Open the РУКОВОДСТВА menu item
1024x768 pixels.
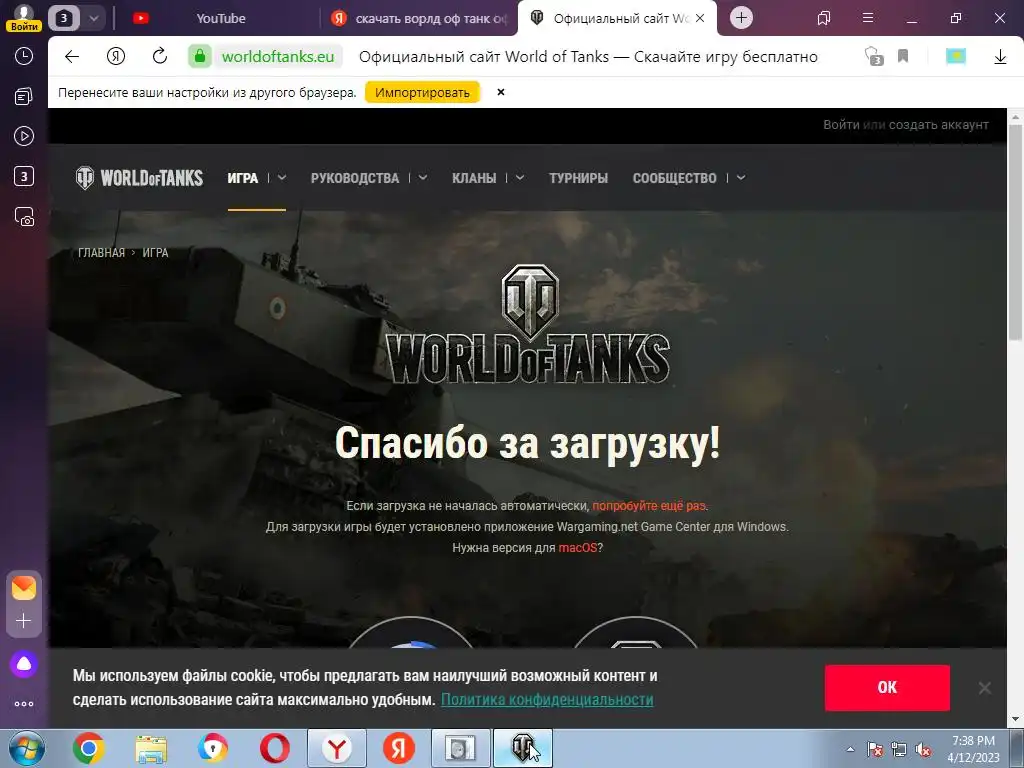tap(355, 178)
